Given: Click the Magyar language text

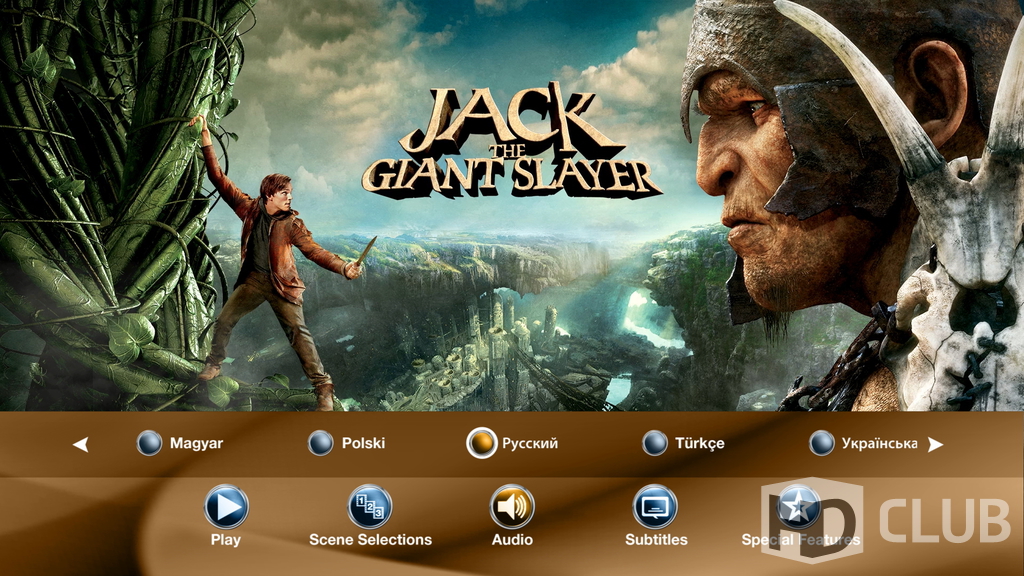Looking at the screenshot, I should pyautogui.click(x=197, y=443).
